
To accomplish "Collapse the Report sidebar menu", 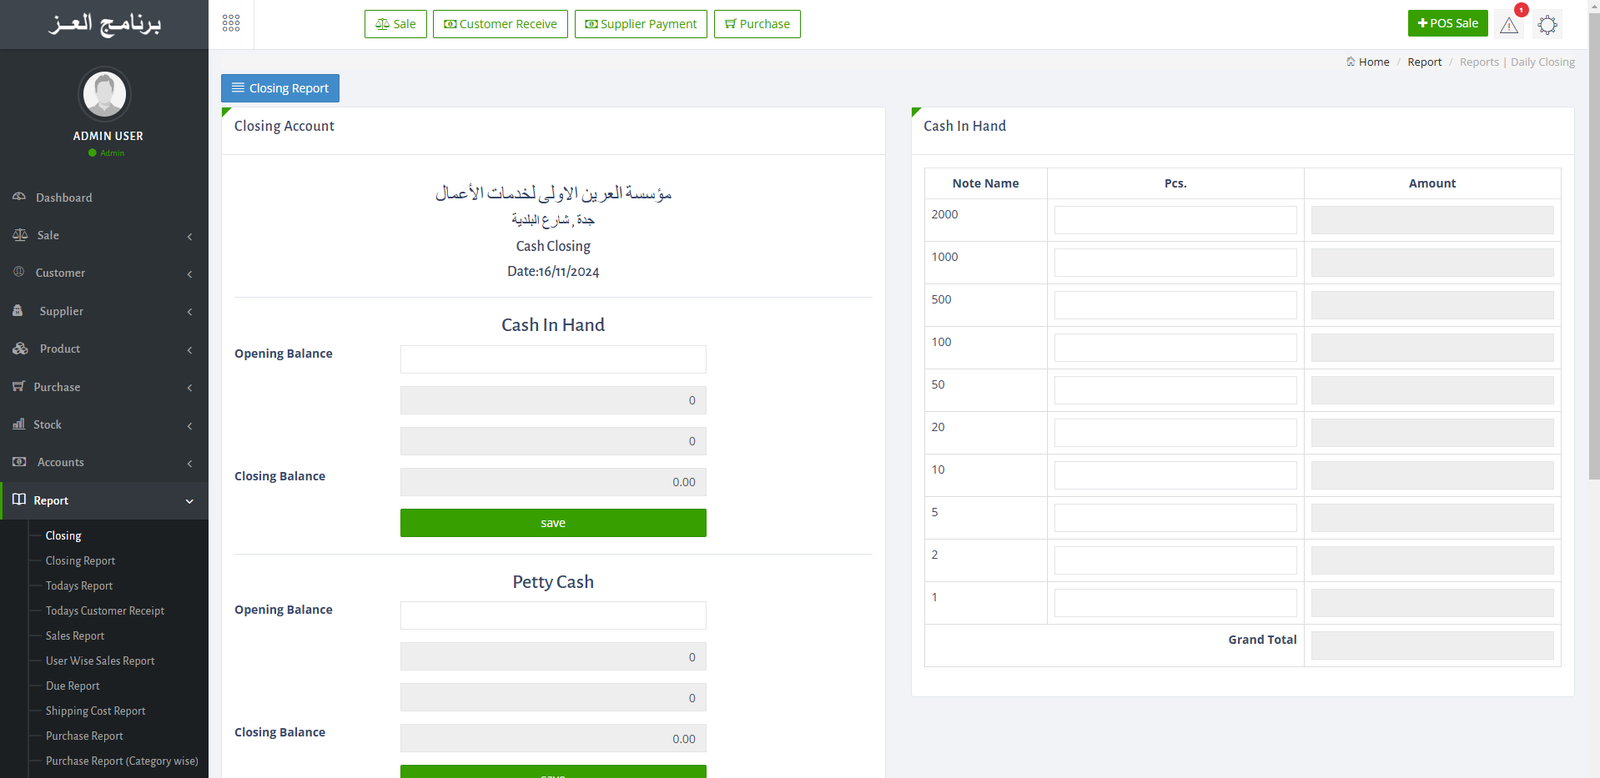I will [x=190, y=501].
